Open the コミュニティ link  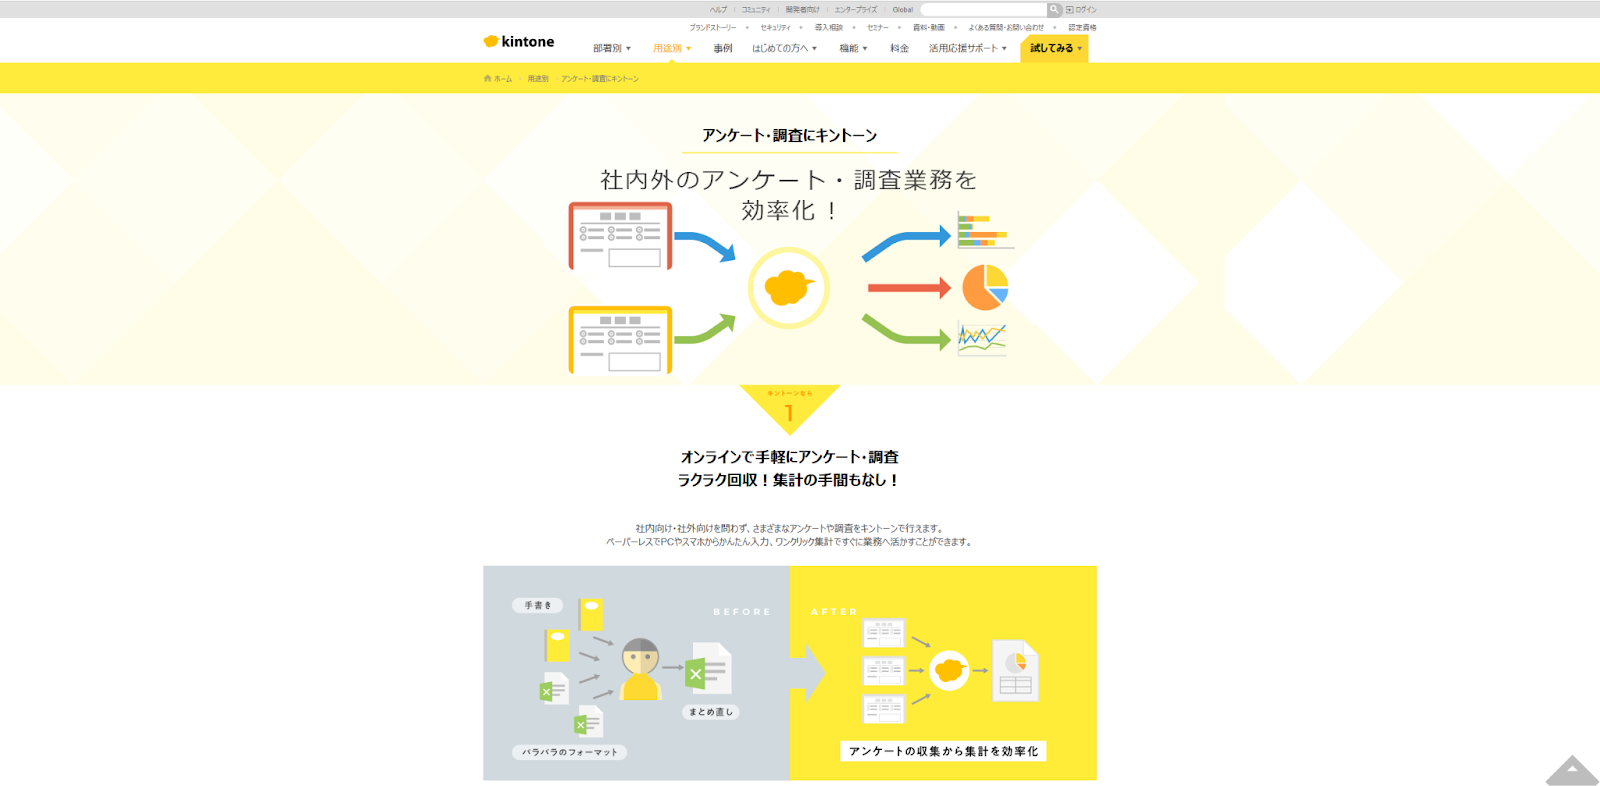tap(756, 10)
